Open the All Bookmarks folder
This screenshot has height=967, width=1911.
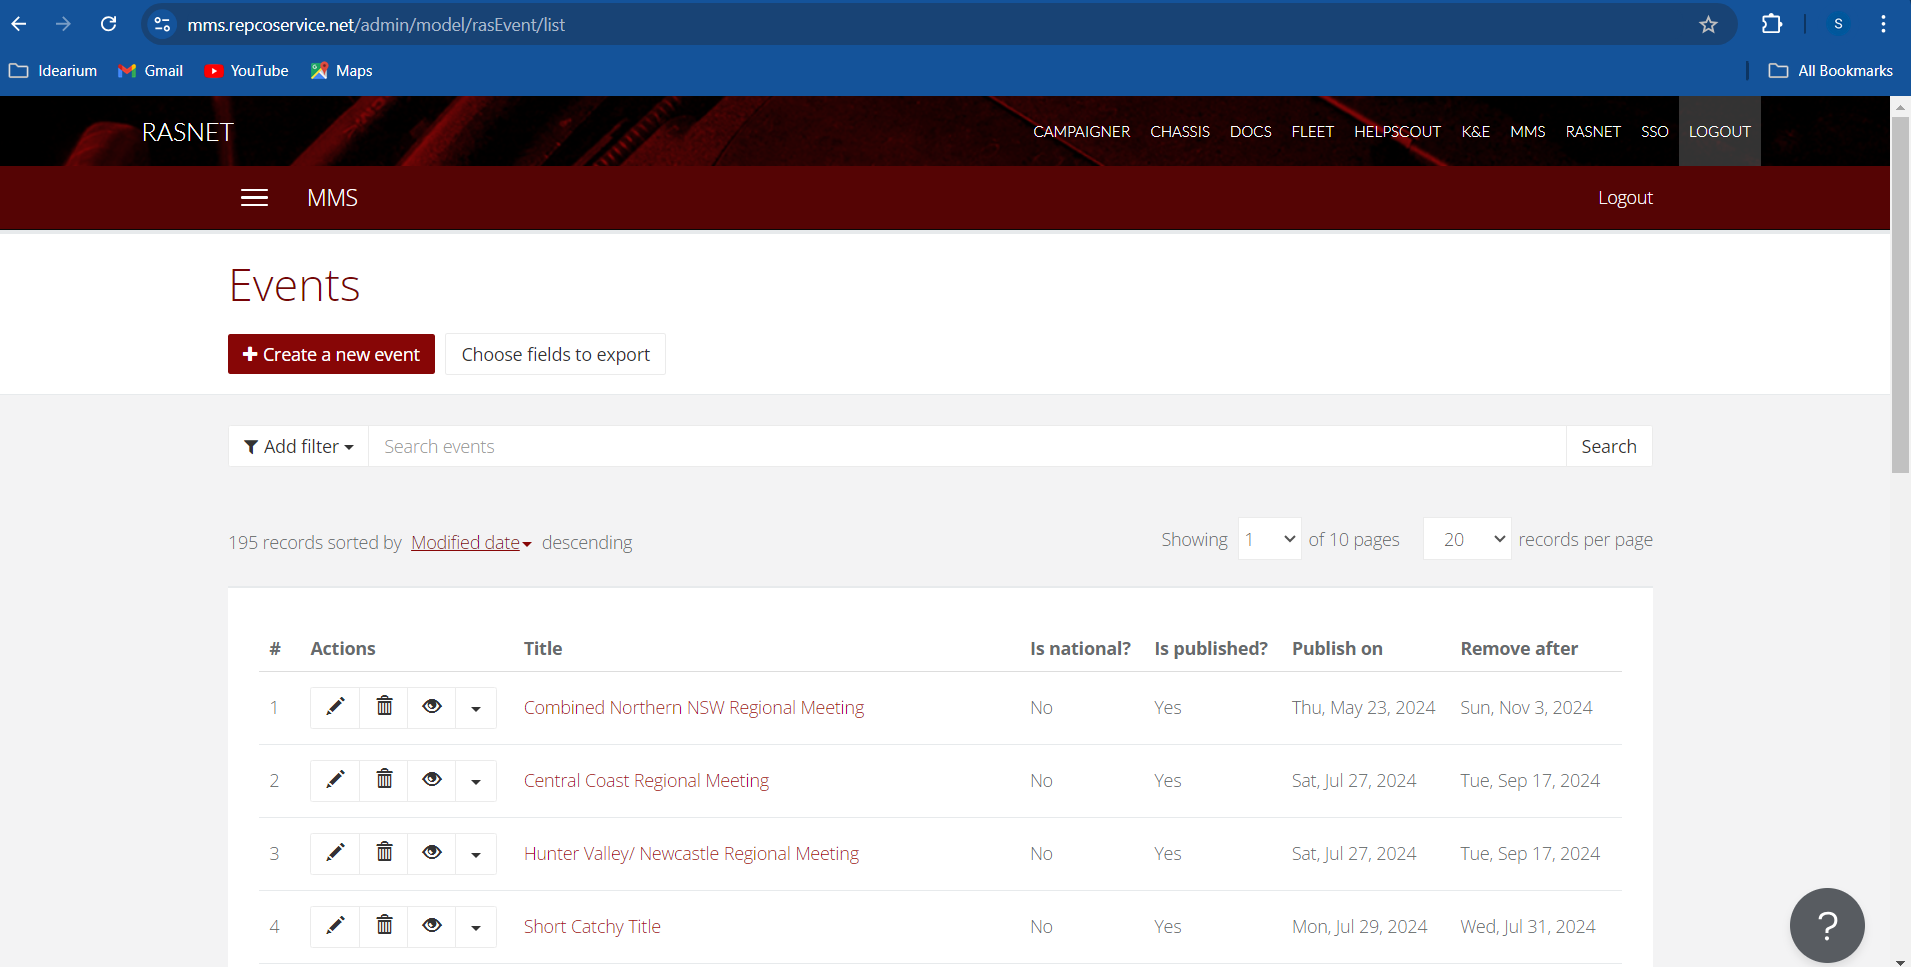[x=1830, y=71]
